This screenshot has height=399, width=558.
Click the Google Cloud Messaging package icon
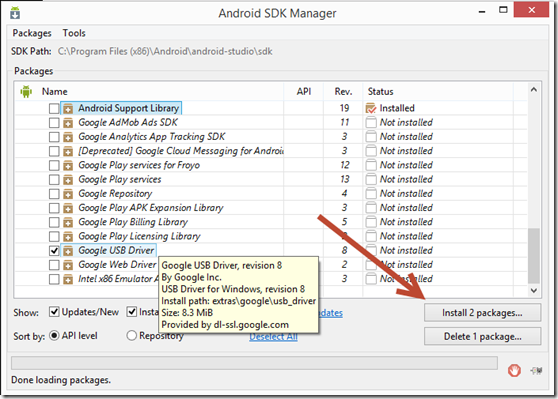(x=68, y=151)
